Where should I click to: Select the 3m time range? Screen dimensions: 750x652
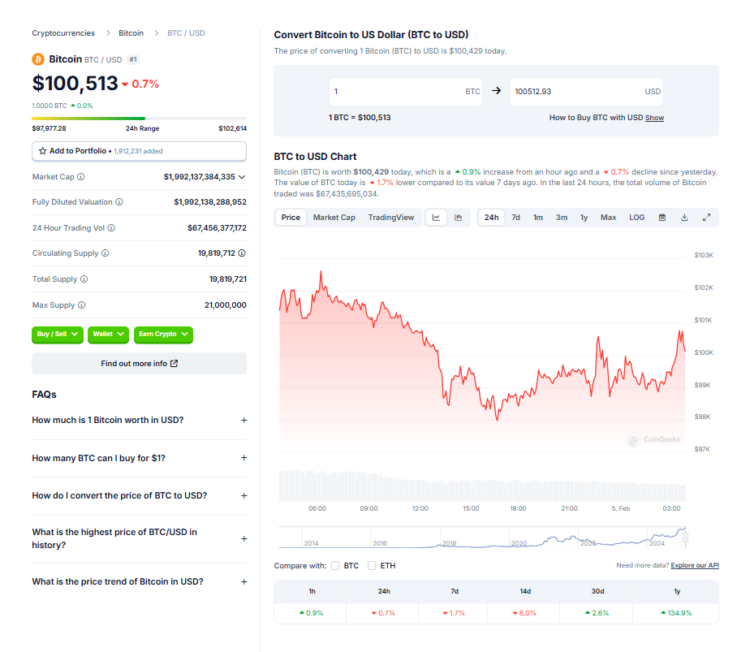click(562, 218)
